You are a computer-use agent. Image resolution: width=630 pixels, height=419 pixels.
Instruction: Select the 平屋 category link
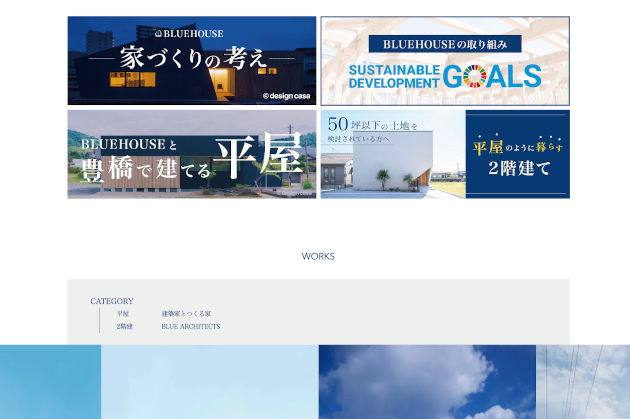coord(123,314)
